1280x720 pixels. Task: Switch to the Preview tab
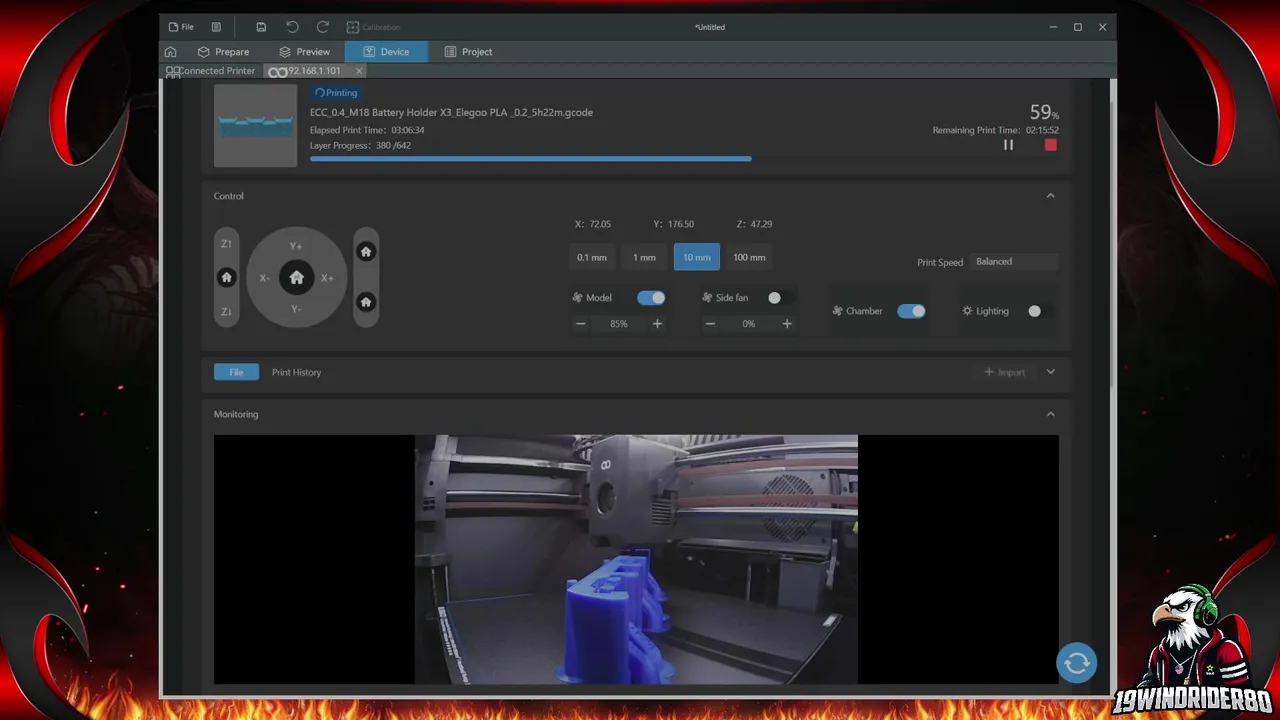click(304, 52)
